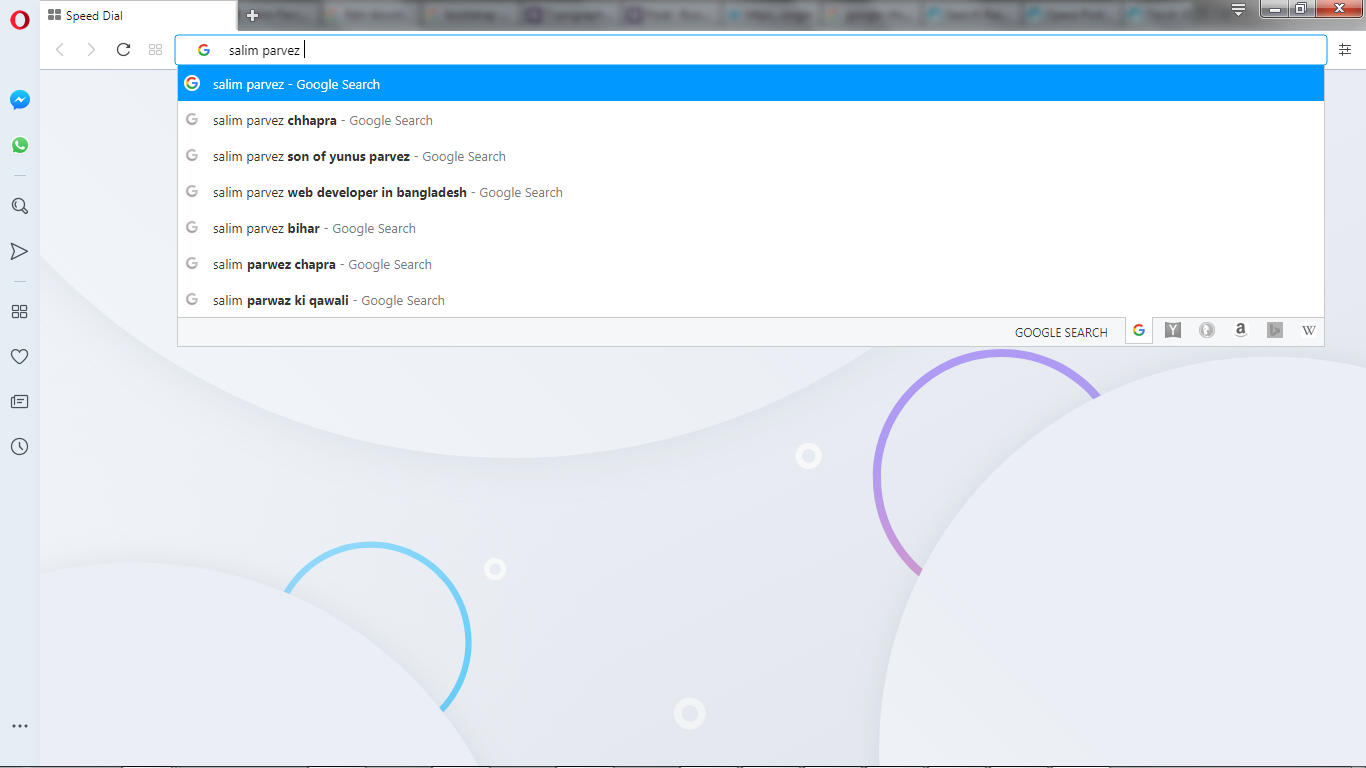Open the tab menu icon near window controls
The width and height of the screenshot is (1366, 768).
point(1238,10)
